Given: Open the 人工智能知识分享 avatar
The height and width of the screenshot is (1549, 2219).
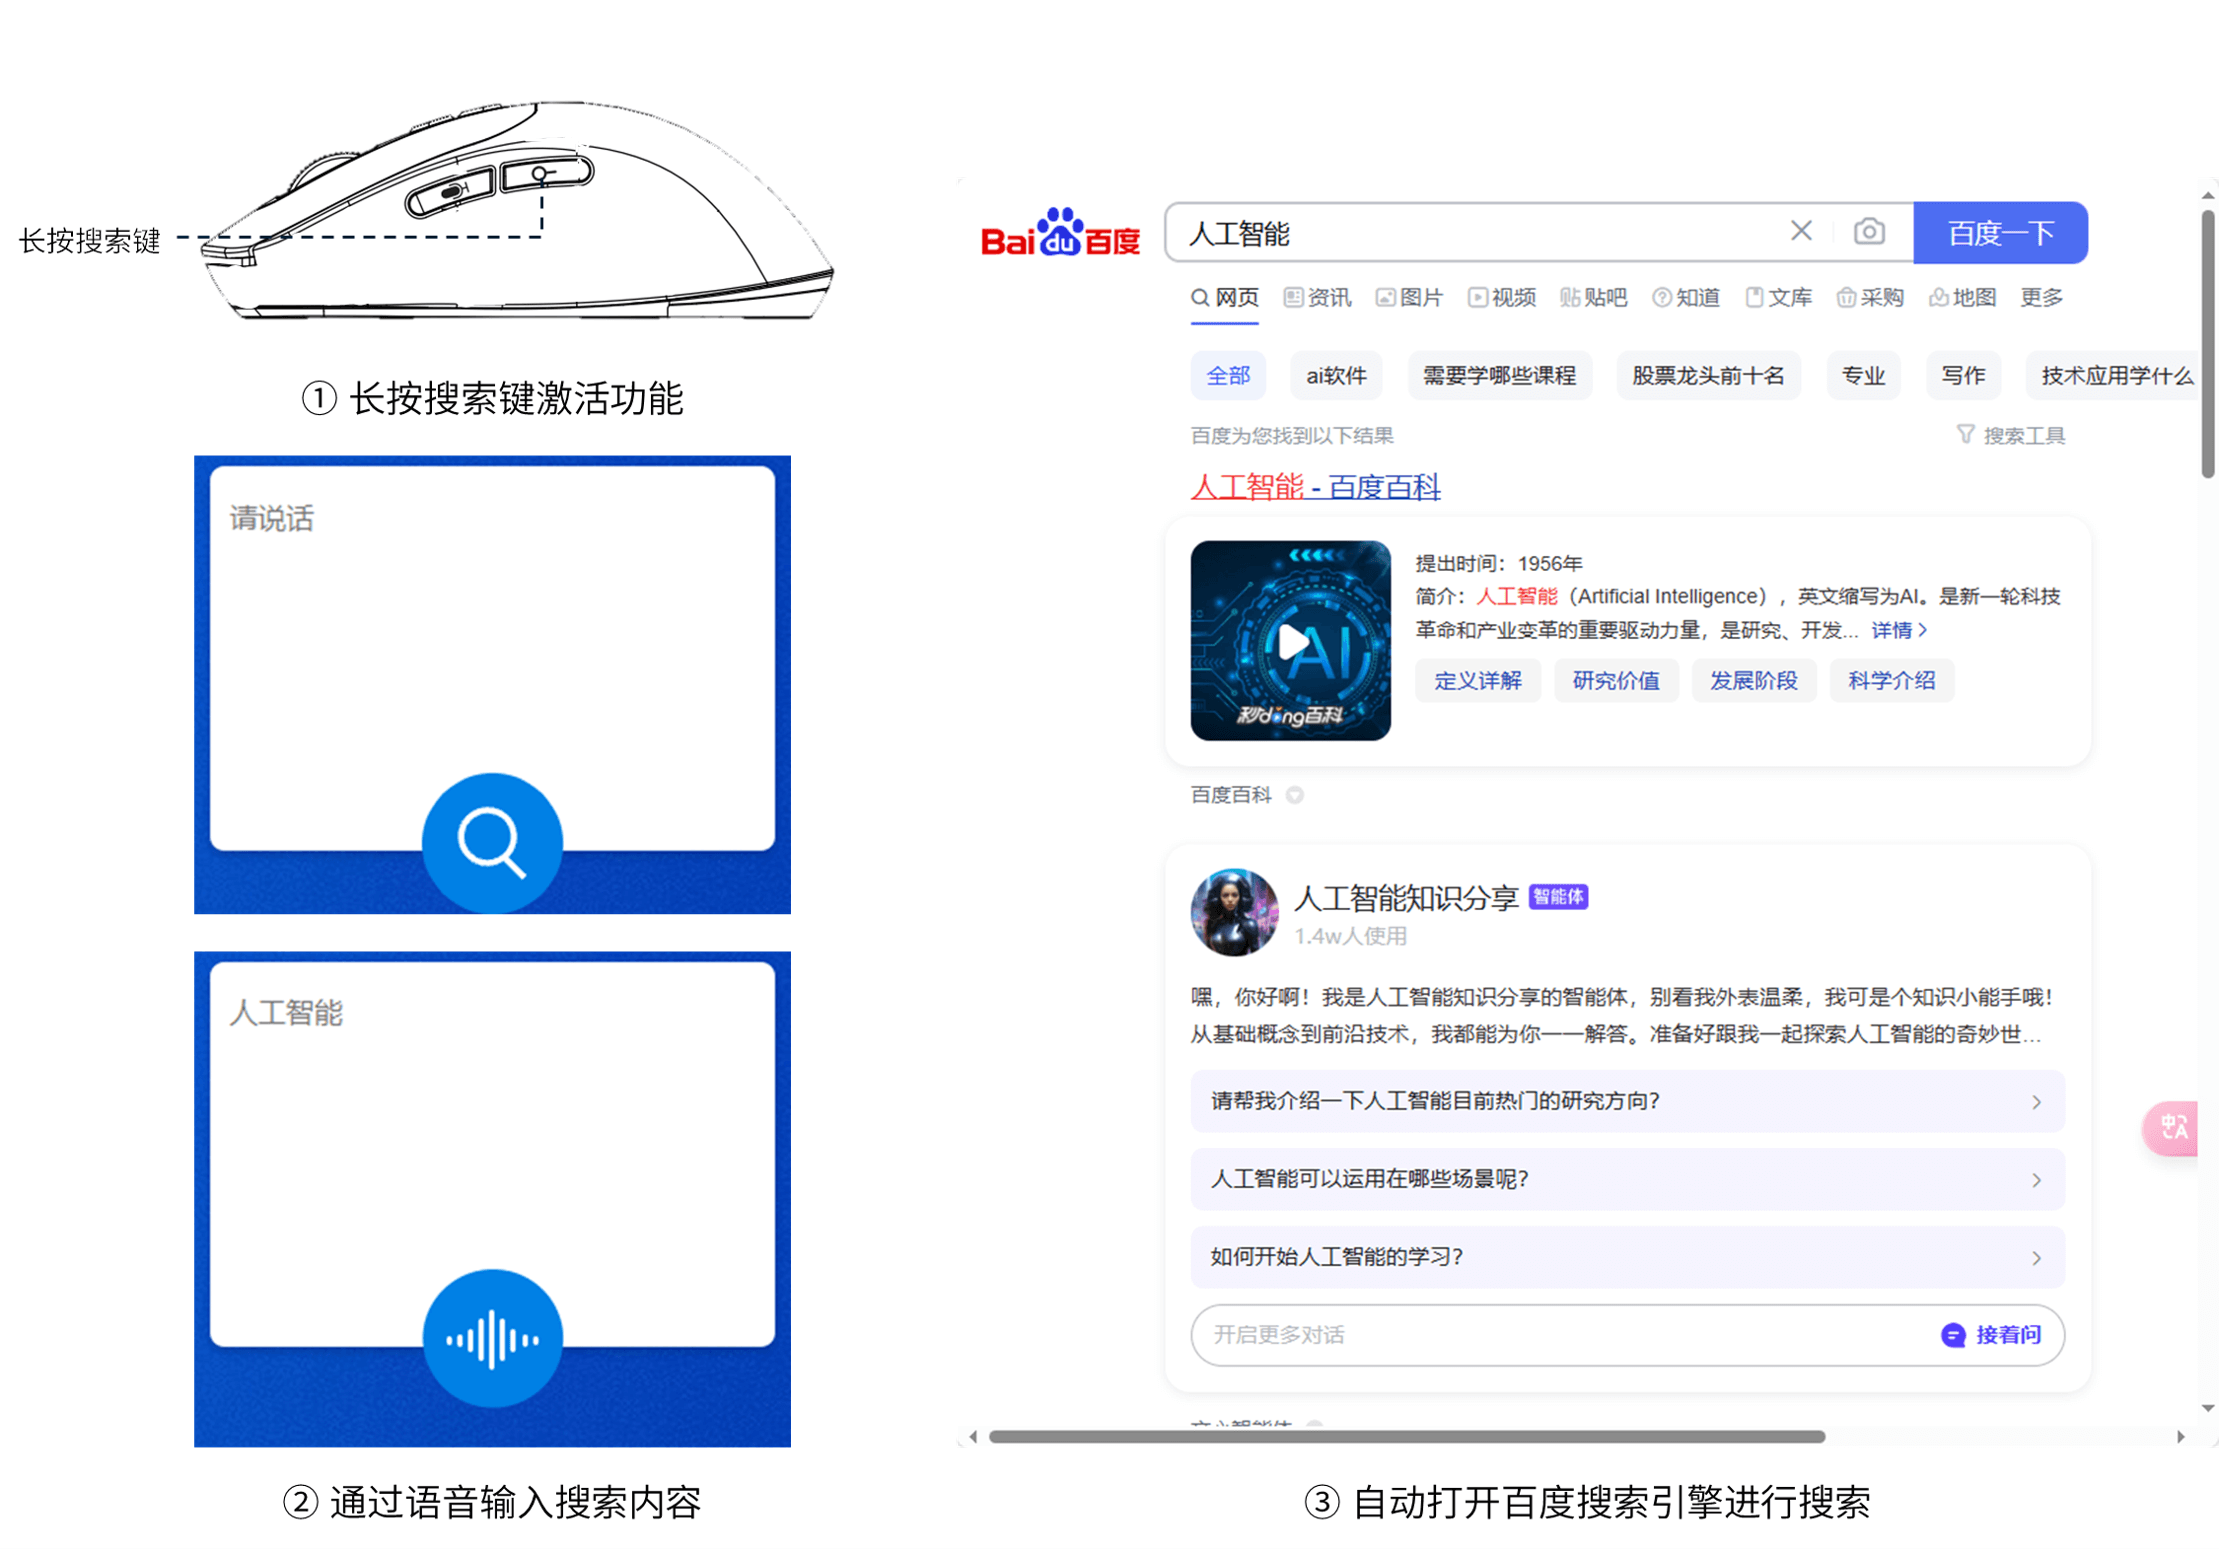Looking at the screenshot, I should [1233, 912].
